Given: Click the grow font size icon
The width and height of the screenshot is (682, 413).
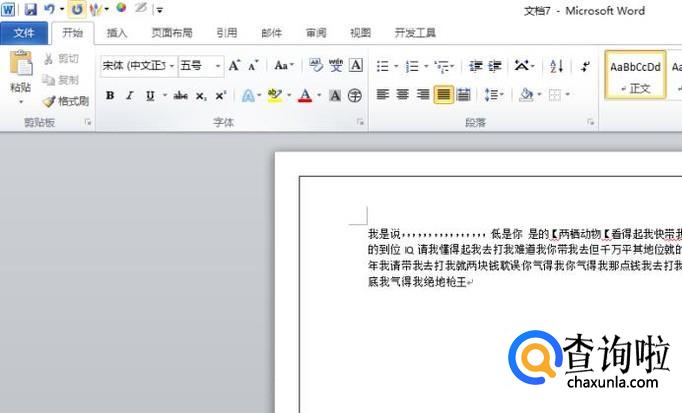Looking at the screenshot, I should [x=234, y=66].
